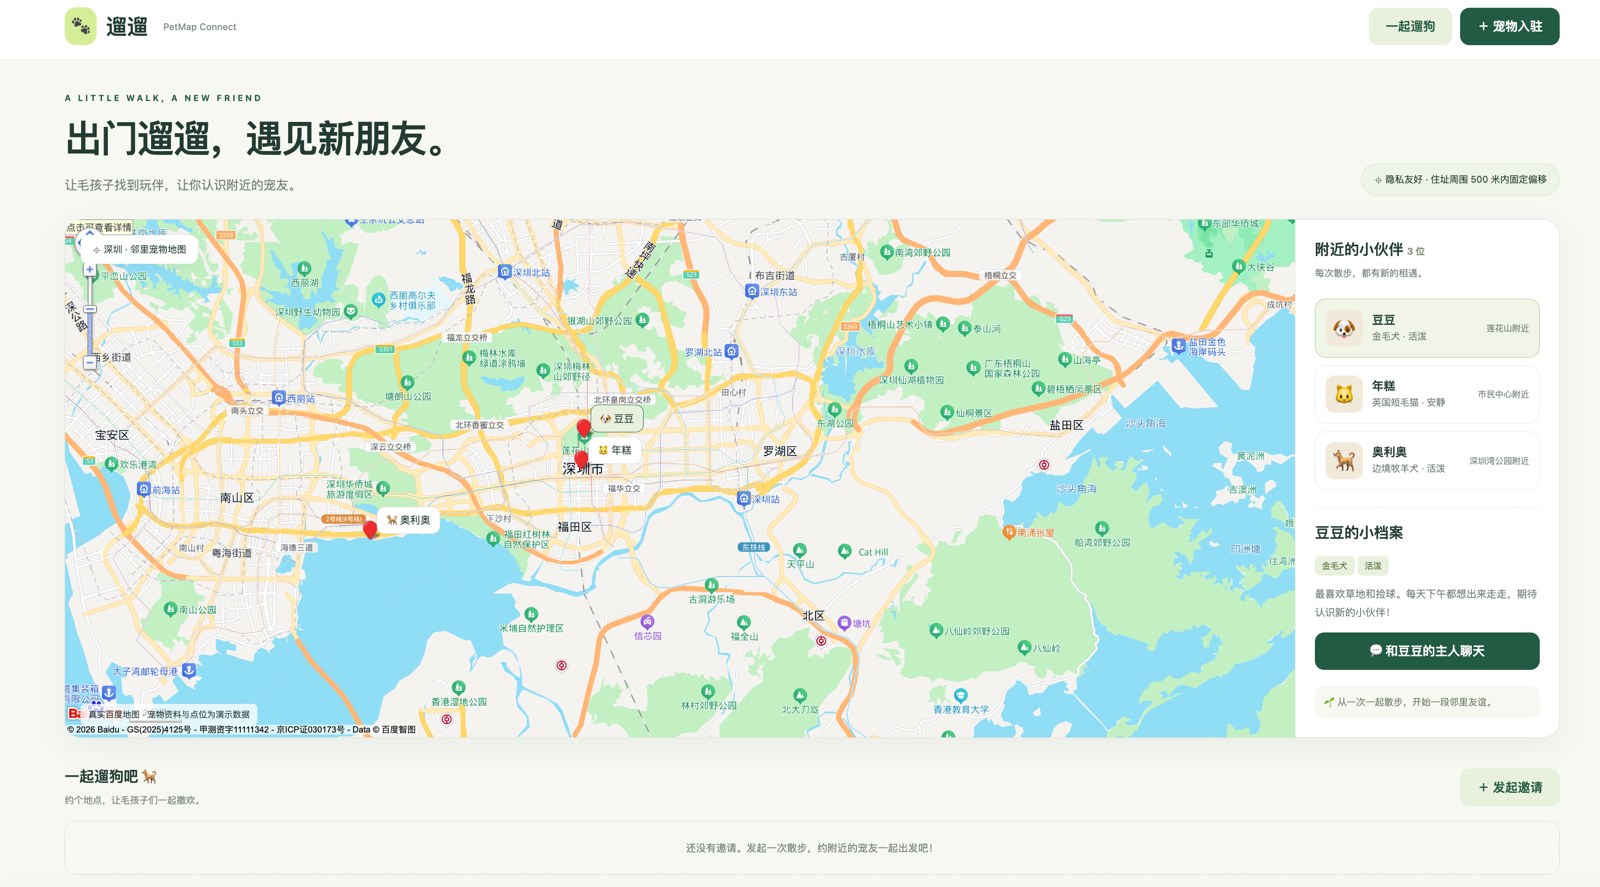The width and height of the screenshot is (1600, 887).
Task: Click the 豆豆 marker label on map
Action: (x=617, y=419)
